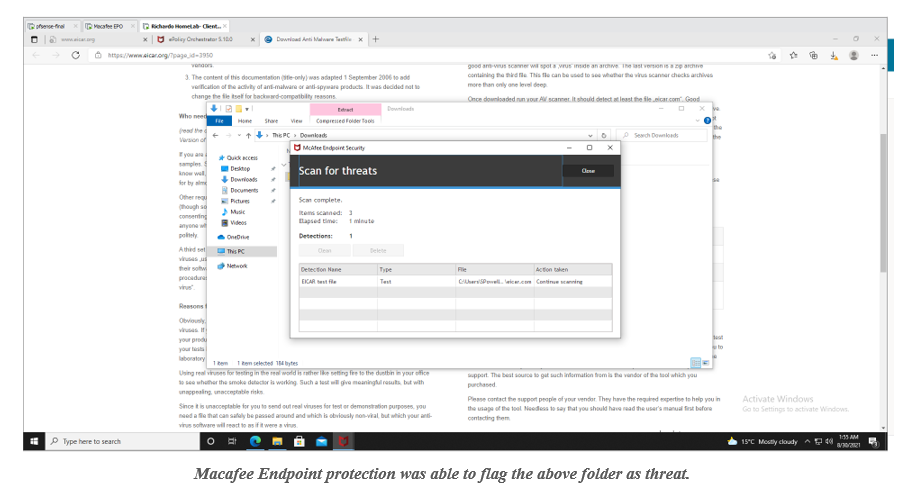Open Edge Favorites star icon
The width and height of the screenshot is (903, 490).
point(794,55)
